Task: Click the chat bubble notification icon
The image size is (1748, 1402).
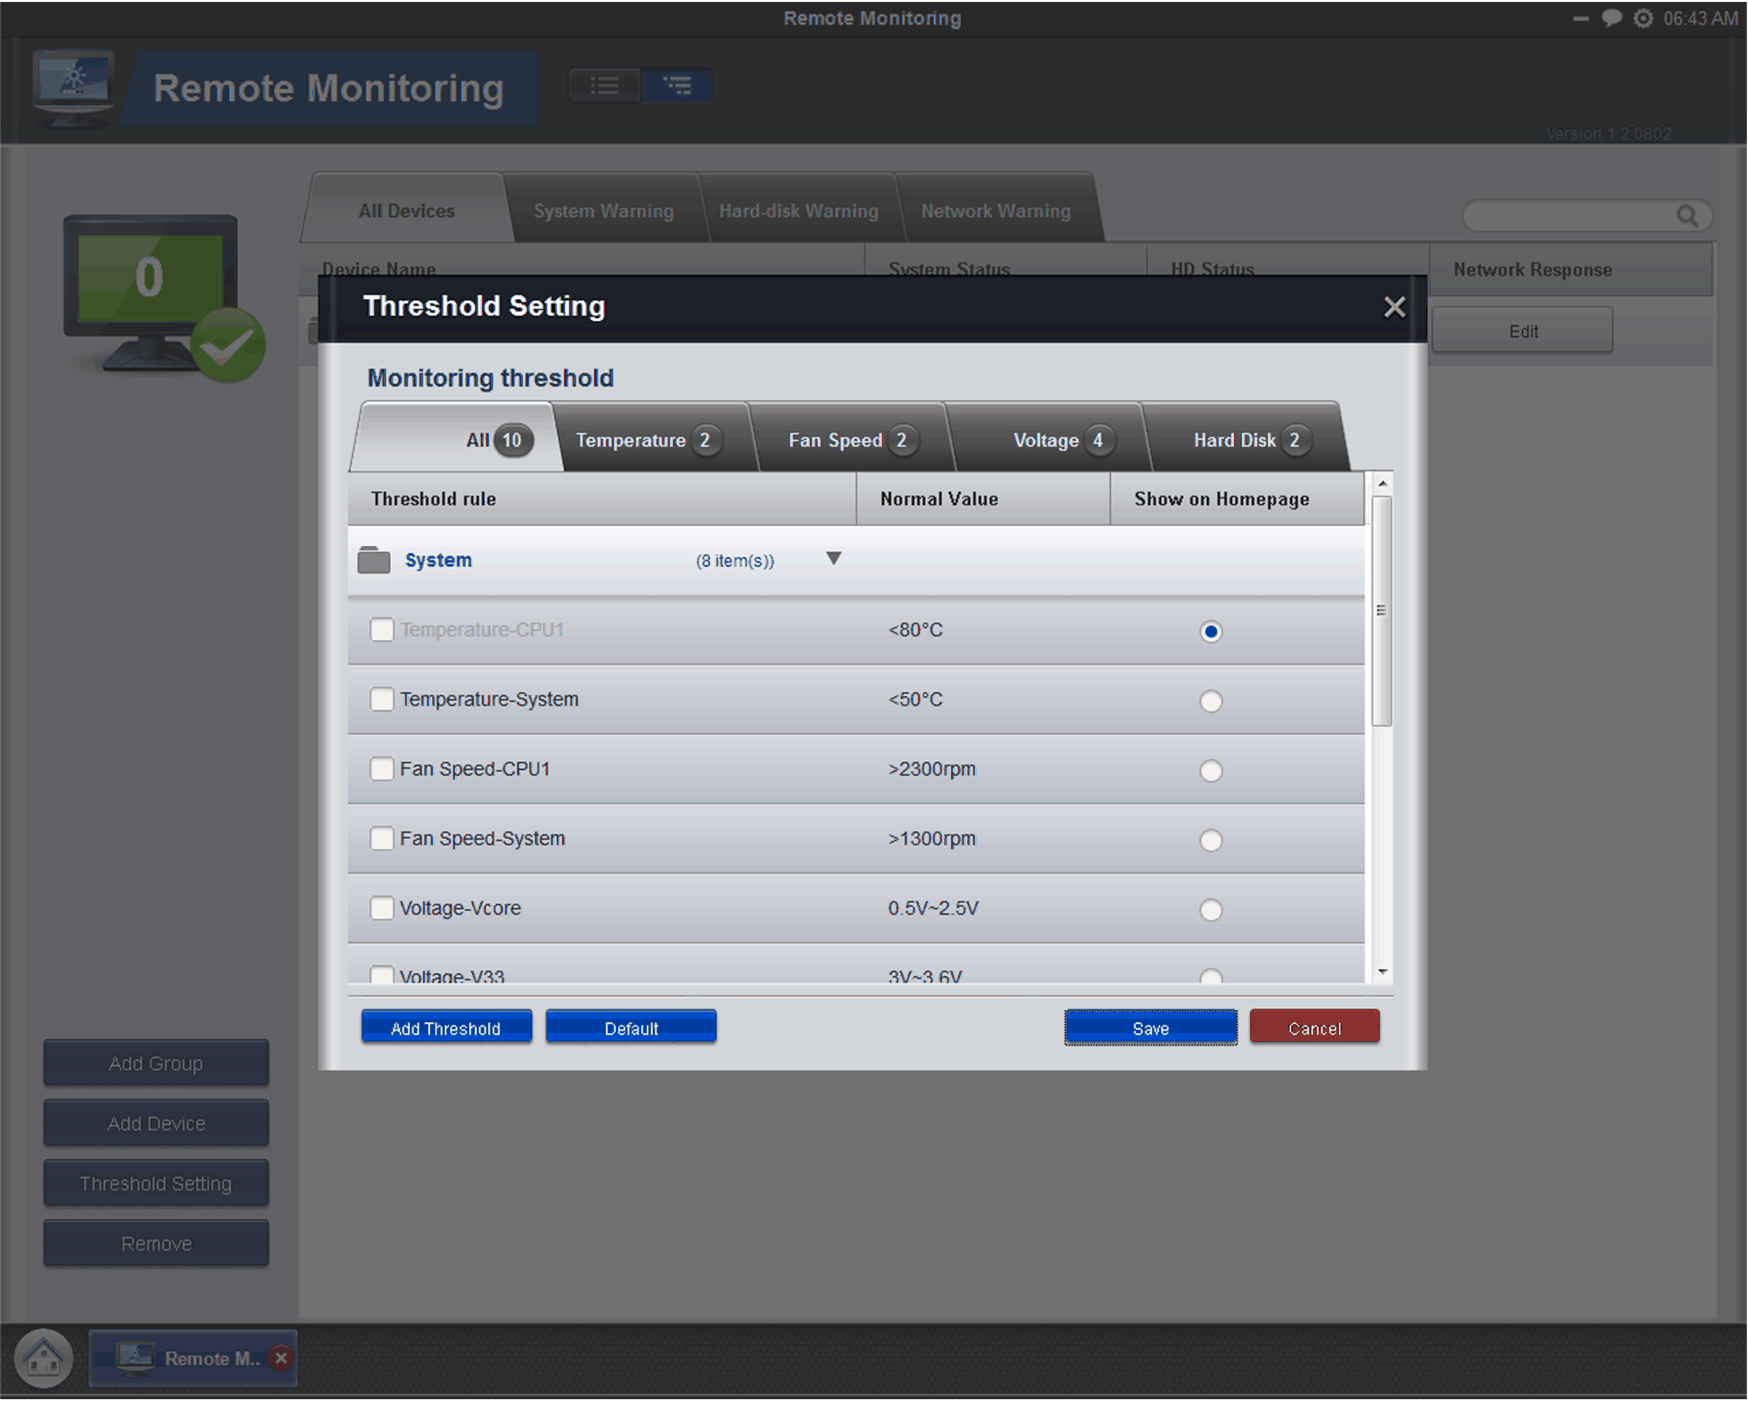Action: tap(1611, 18)
